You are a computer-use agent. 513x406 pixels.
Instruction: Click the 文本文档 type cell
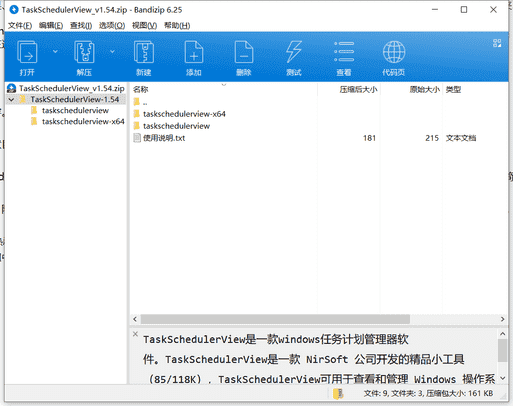[461, 138]
